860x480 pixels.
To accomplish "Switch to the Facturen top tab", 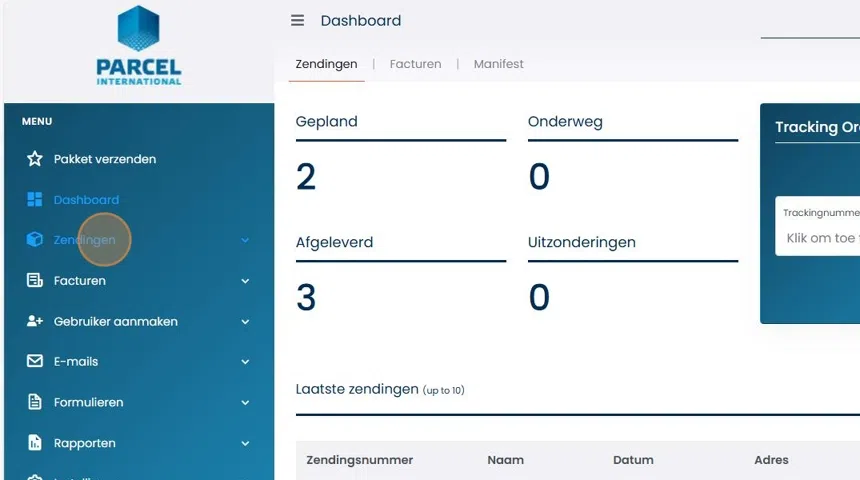I will pyautogui.click(x=415, y=64).
